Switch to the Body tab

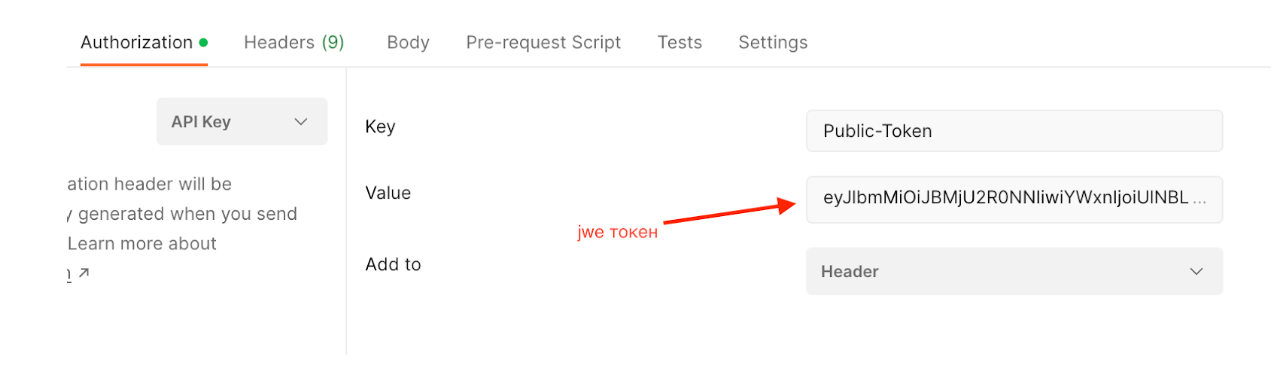pos(408,43)
